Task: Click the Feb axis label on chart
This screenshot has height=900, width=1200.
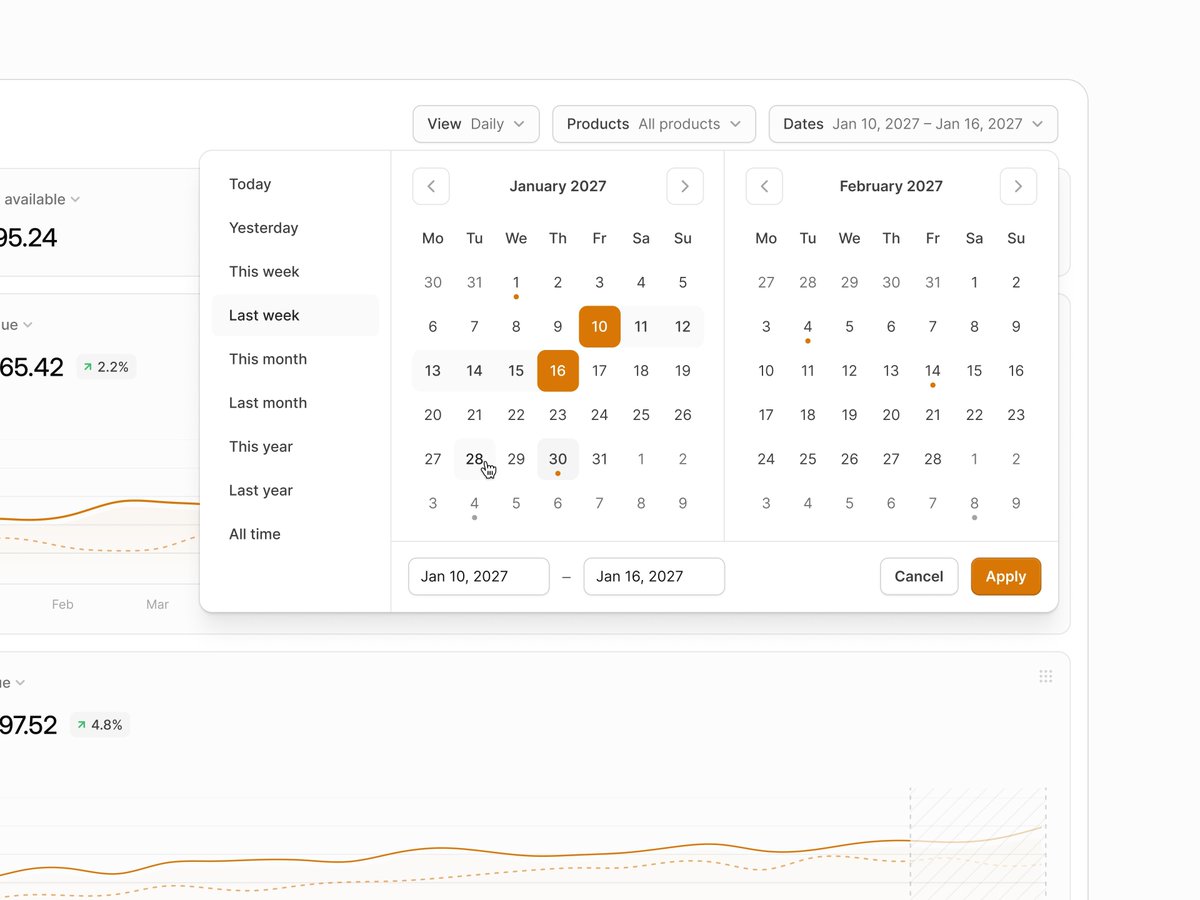Action: (63, 605)
